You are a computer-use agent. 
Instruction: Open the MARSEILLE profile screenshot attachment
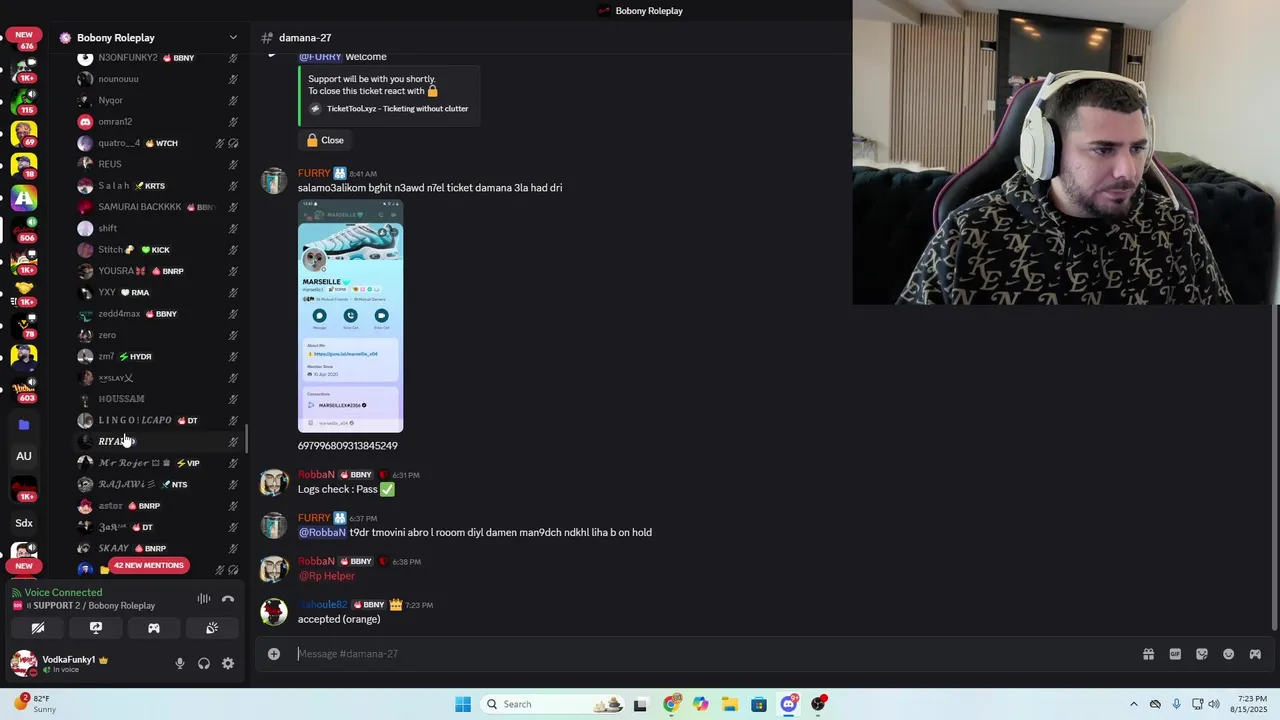point(350,316)
